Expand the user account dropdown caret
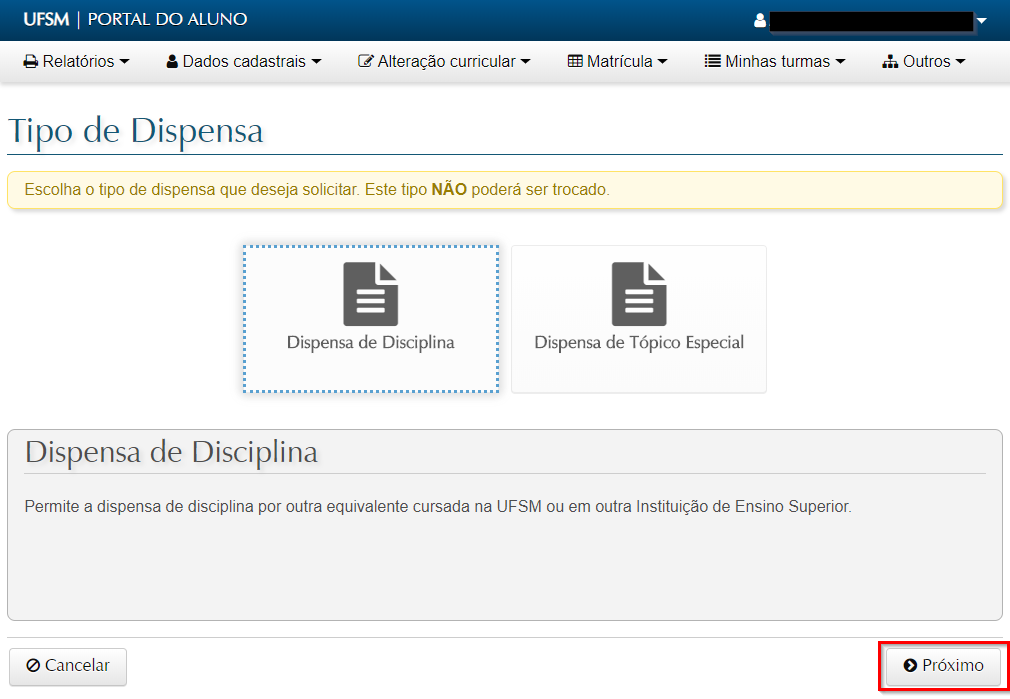Image resolution: width=1010 pixels, height=699 pixels. coord(981,21)
